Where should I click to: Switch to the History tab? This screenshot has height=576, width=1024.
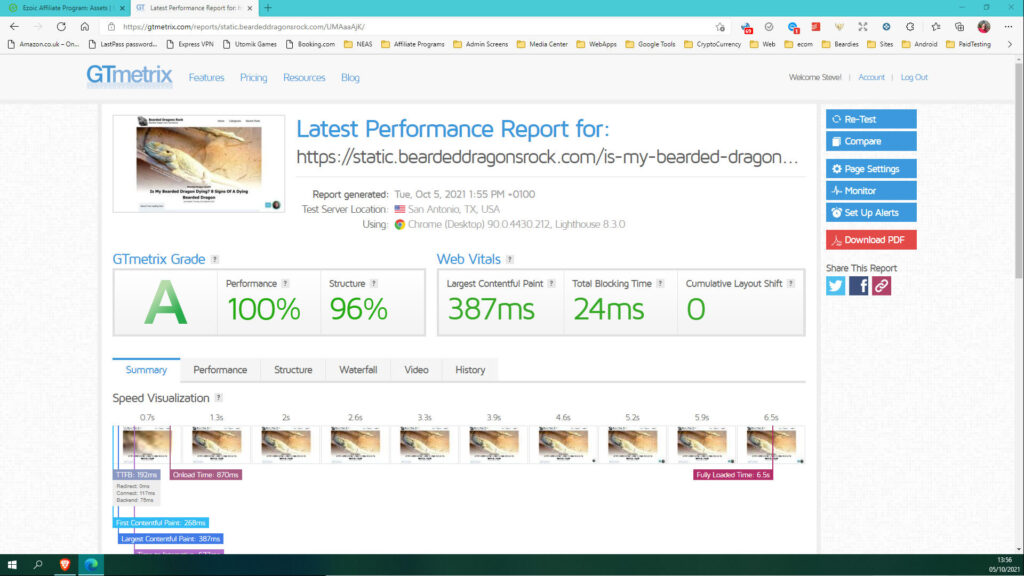[x=470, y=370]
